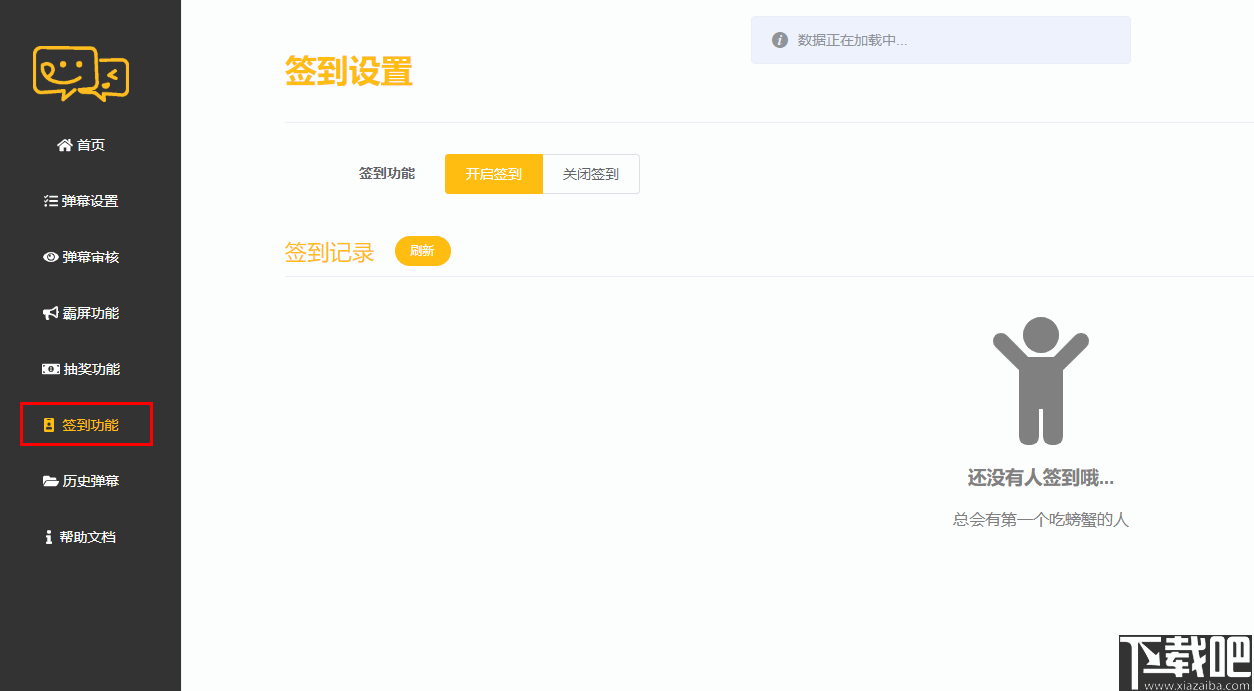
Task: Click the info icon for 帮助文档
Action: click(x=48, y=536)
